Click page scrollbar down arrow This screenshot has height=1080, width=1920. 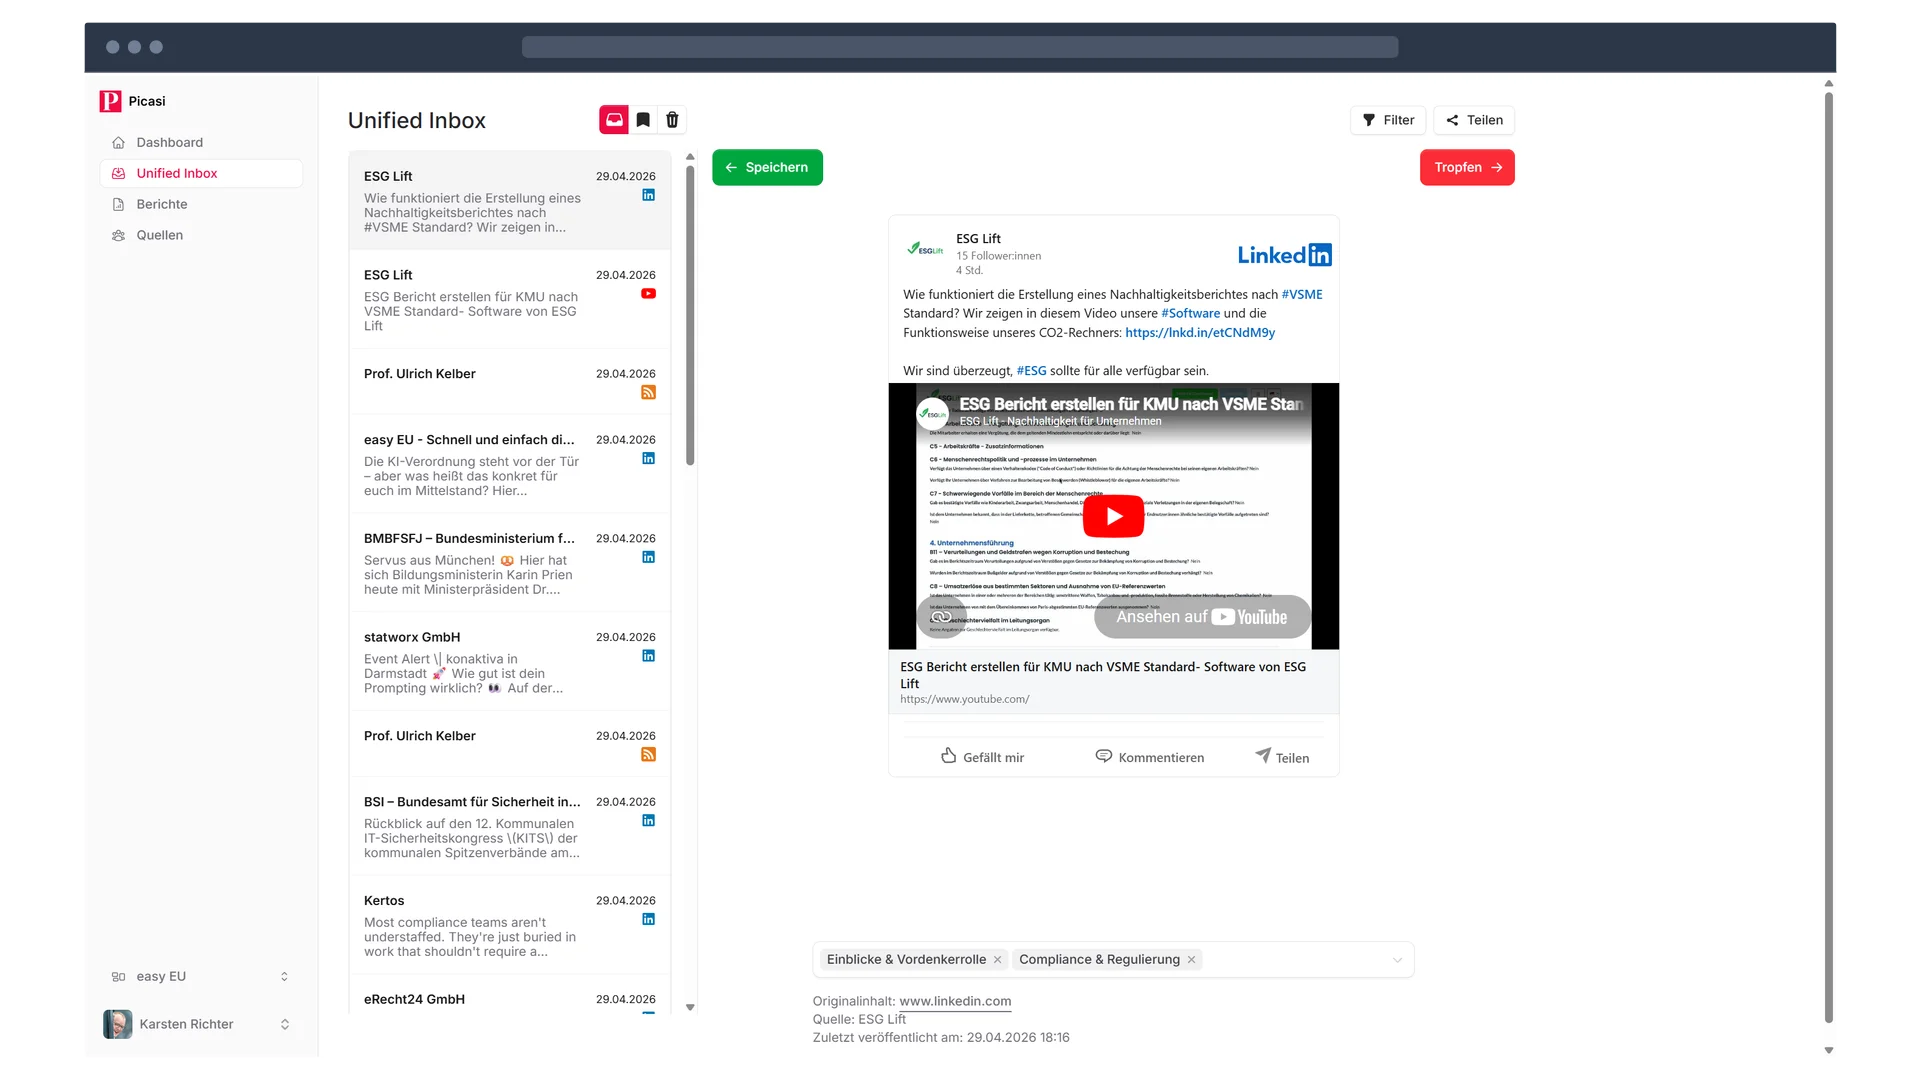coord(1829,1050)
